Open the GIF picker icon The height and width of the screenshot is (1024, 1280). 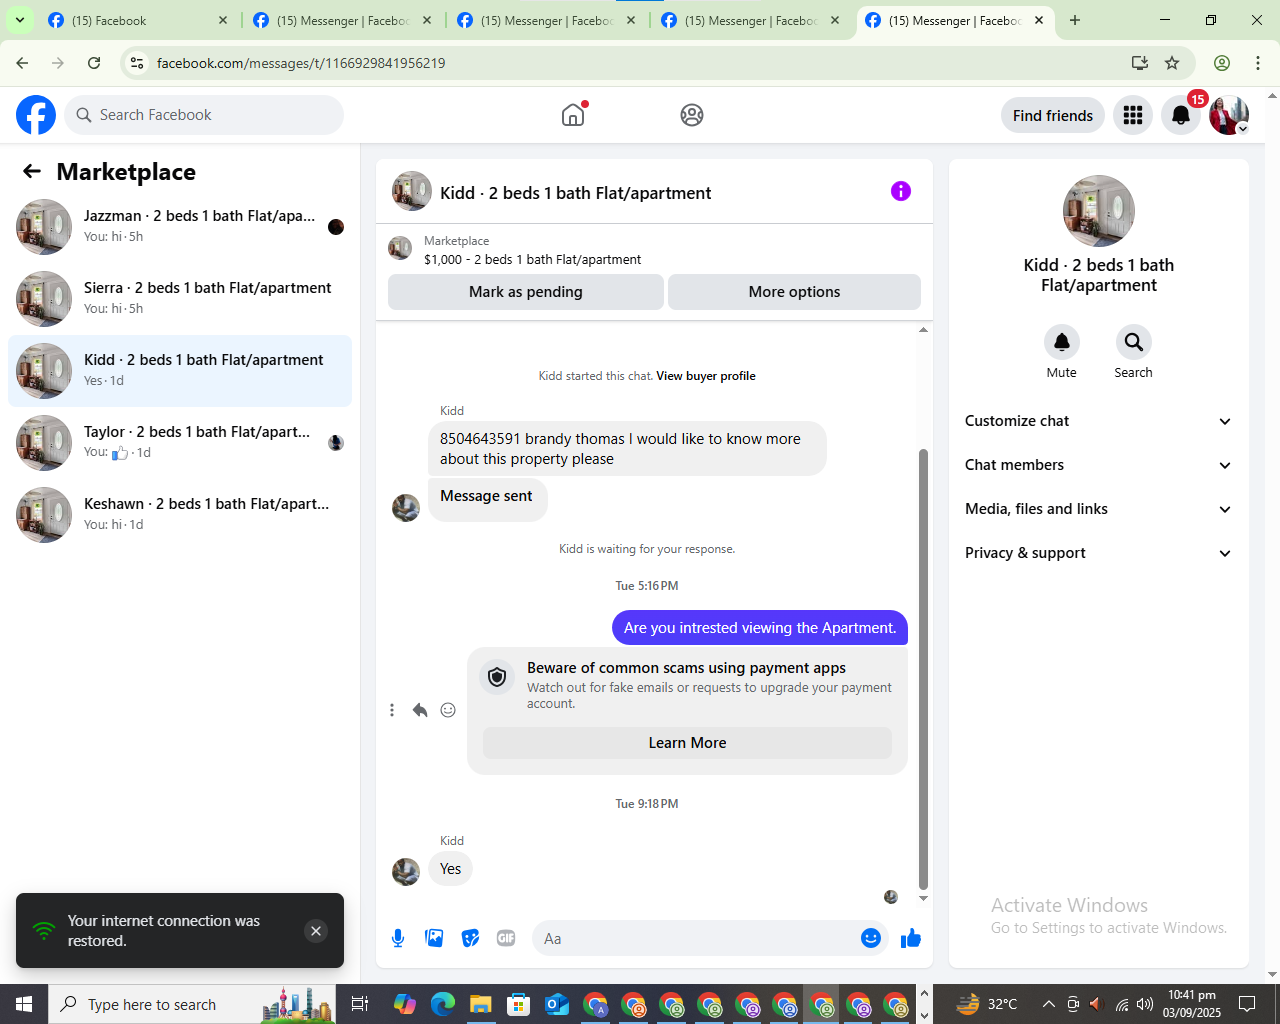(x=506, y=938)
